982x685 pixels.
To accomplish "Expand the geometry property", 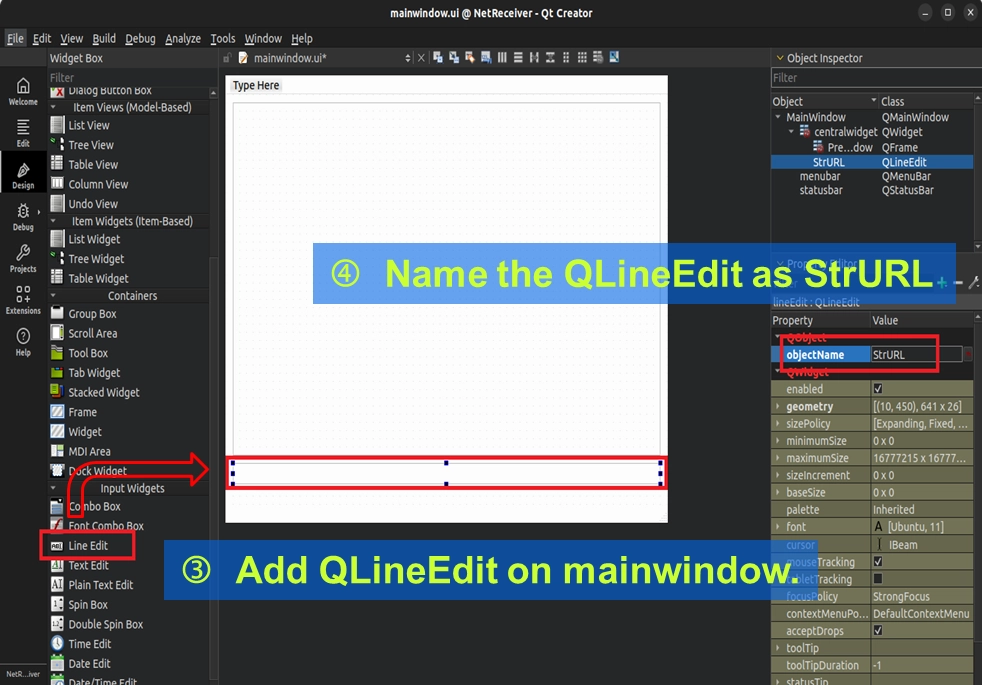I will pyautogui.click(x=778, y=406).
